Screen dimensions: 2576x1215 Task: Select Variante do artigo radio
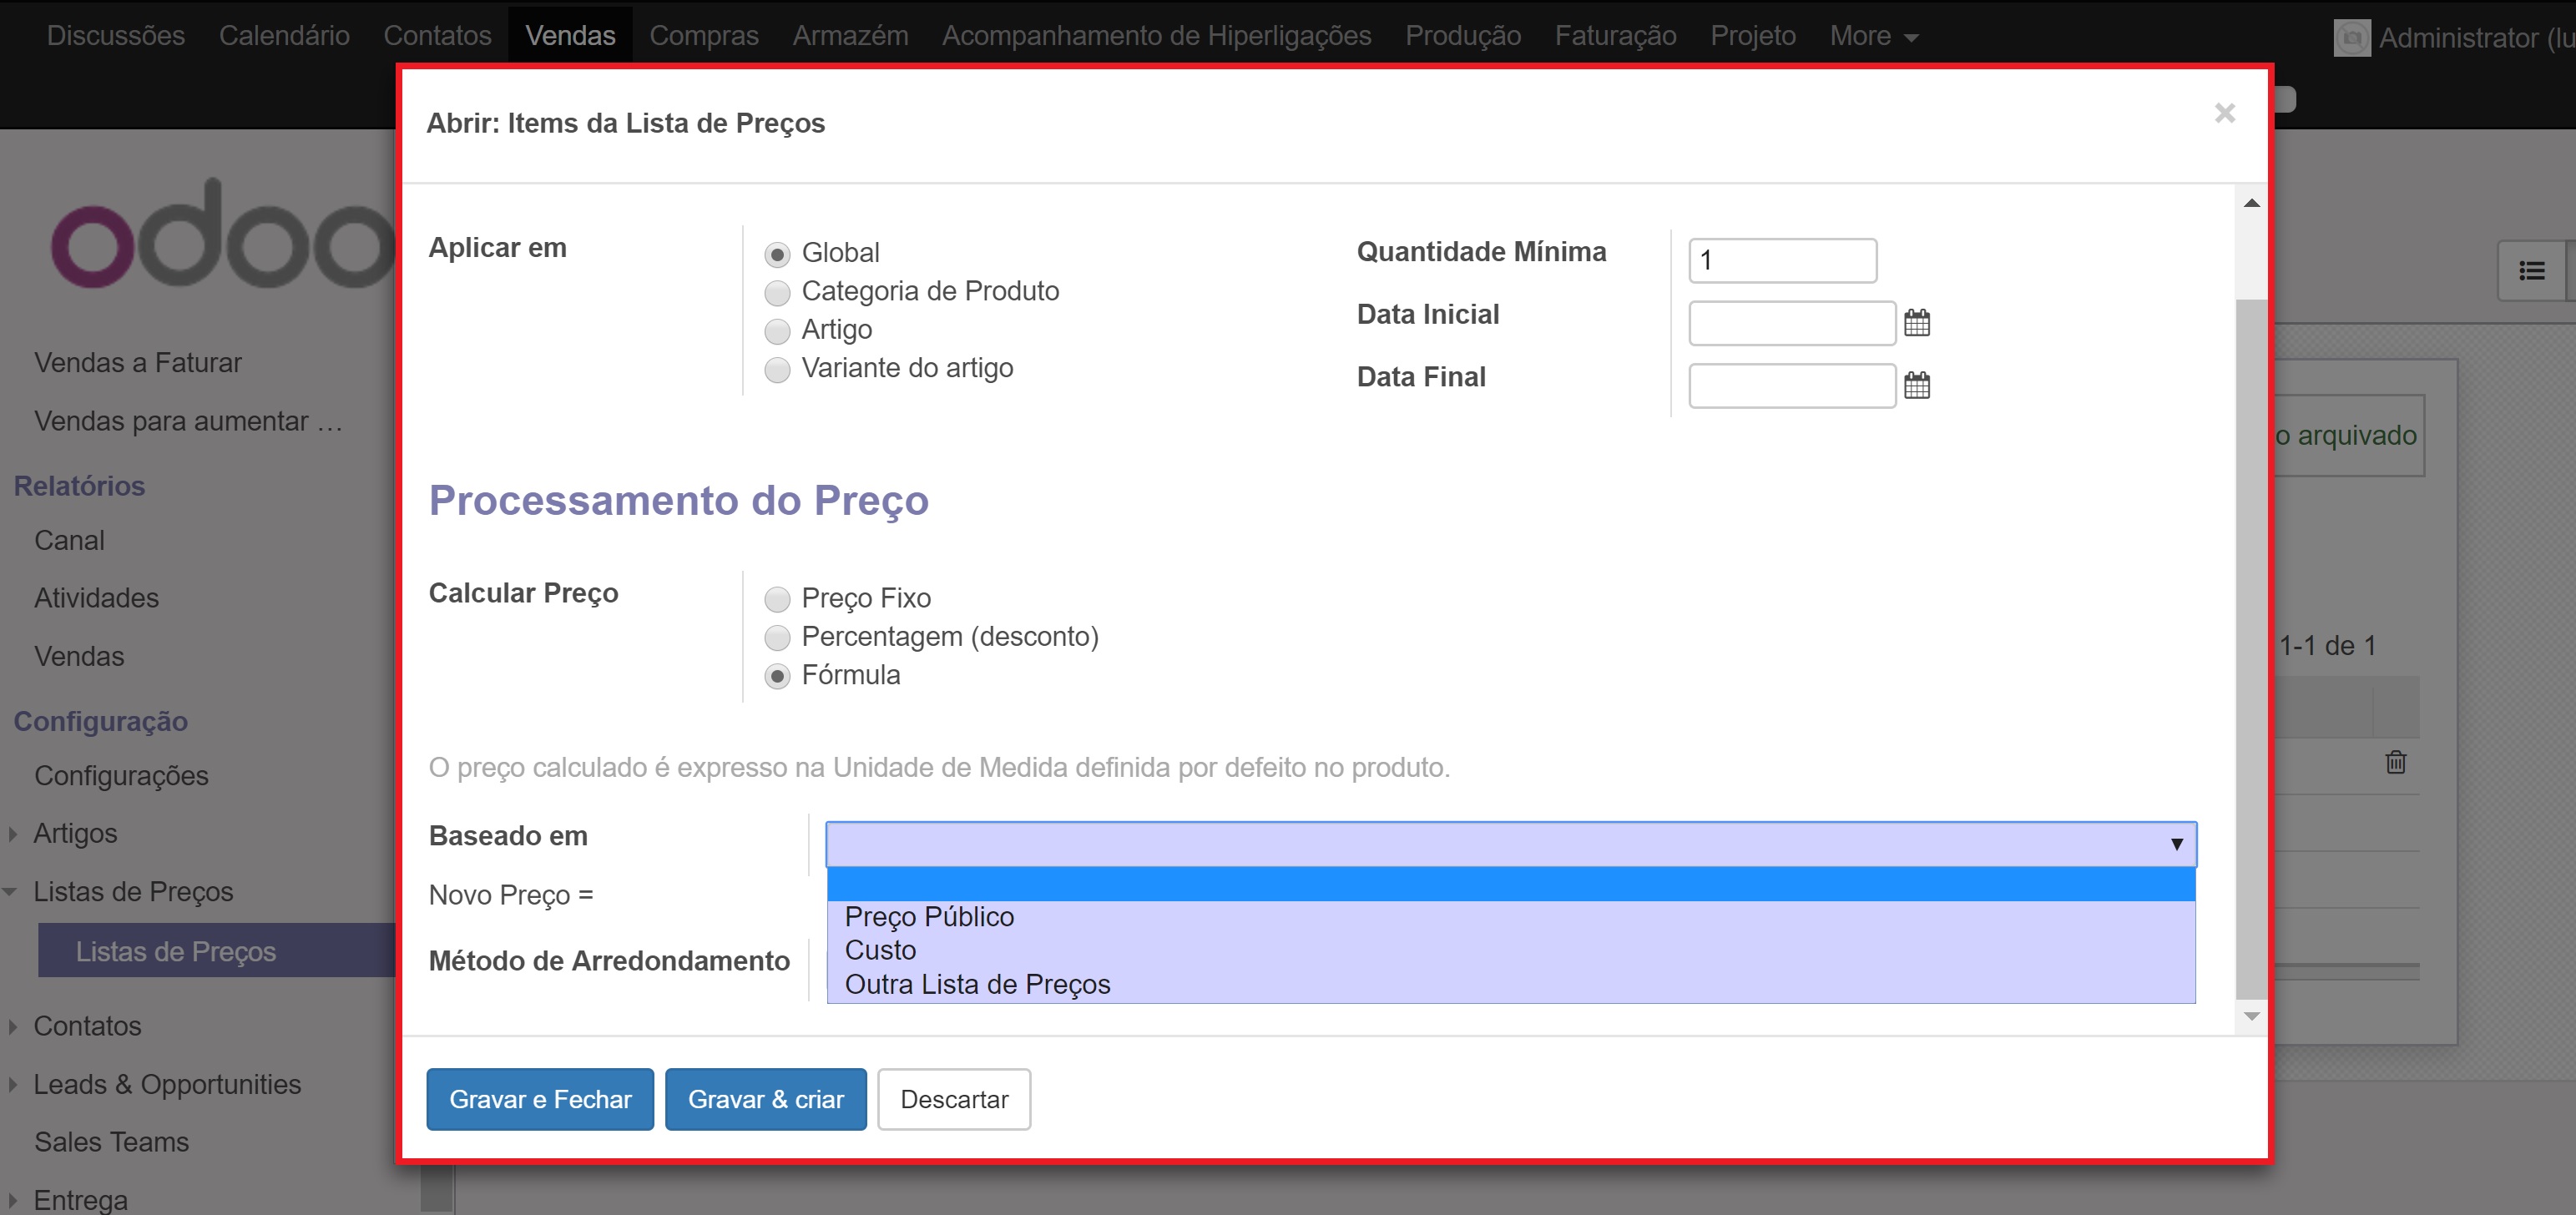click(x=777, y=370)
